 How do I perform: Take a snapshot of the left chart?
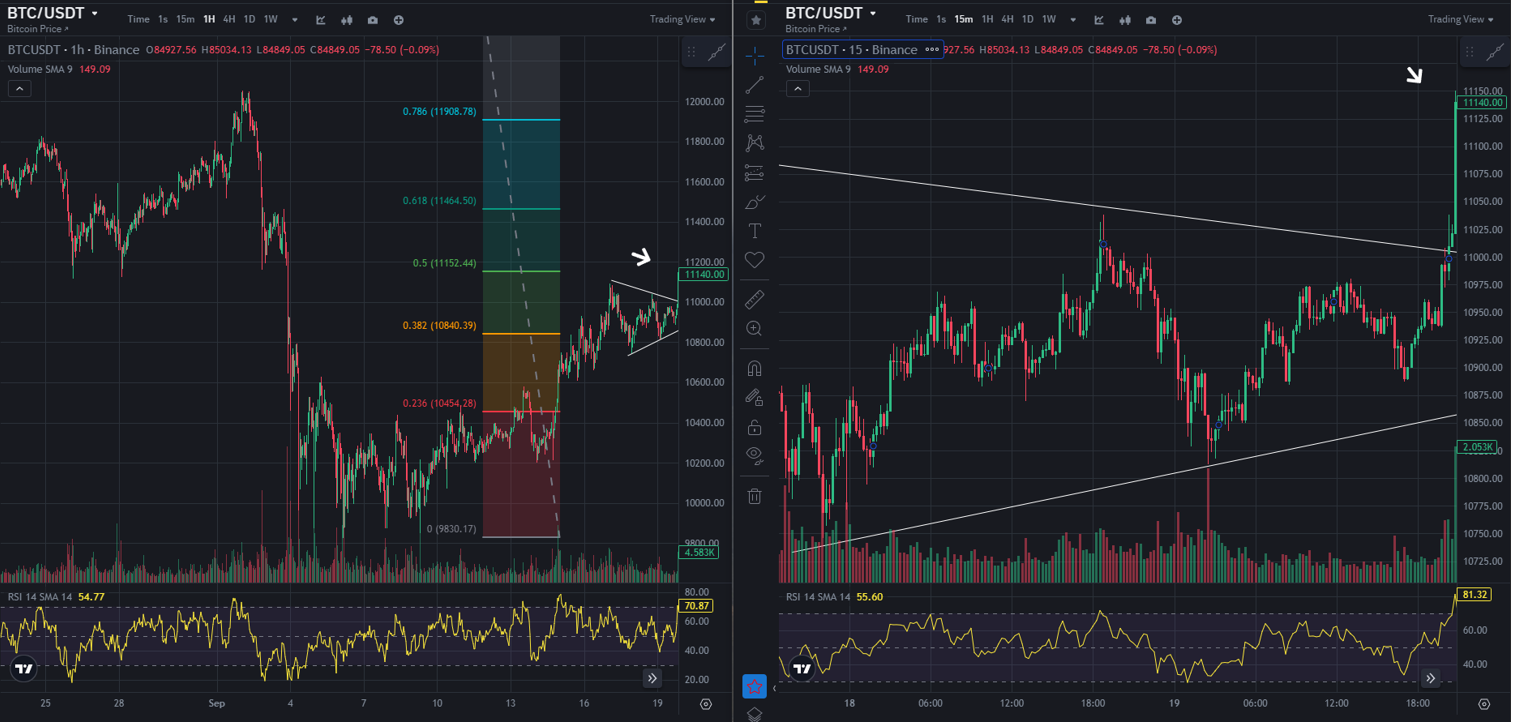point(373,20)
